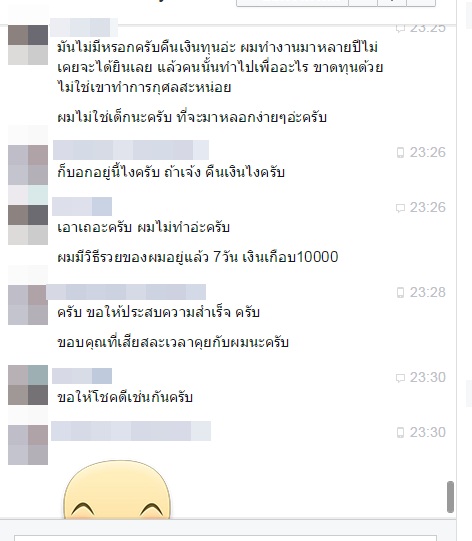The width and height of the screenshot is (472, 541).
Task: Open sender avatar beside the ขอให้โชคดีเช่นกันครับ message
Action: point(28,385)
